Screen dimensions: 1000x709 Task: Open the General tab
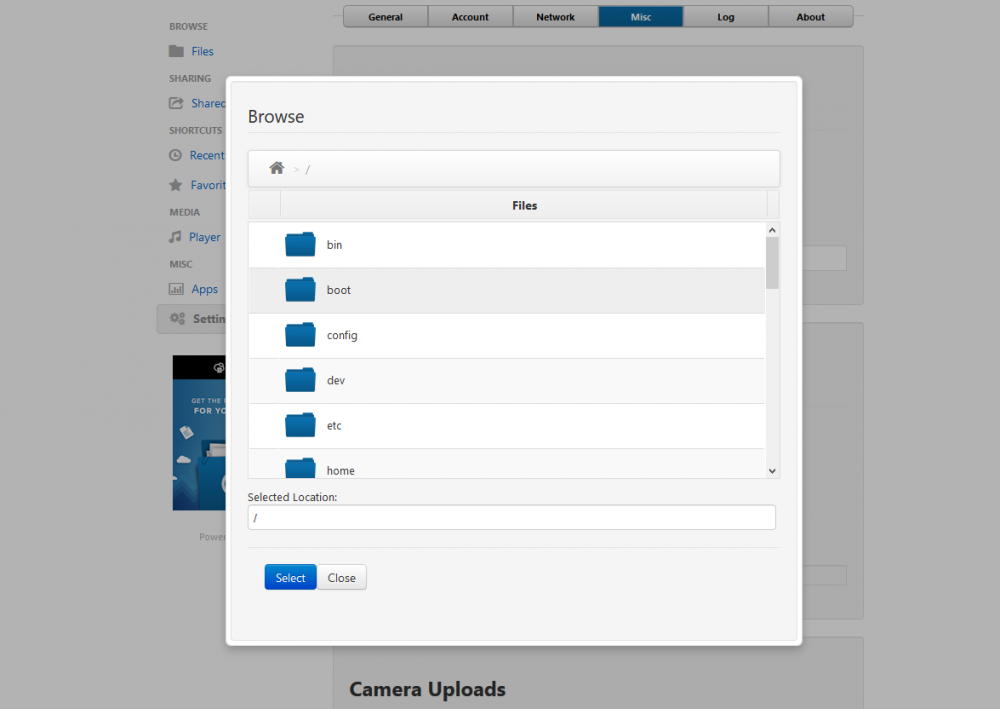pyautogui.click(x=385, y=17)
